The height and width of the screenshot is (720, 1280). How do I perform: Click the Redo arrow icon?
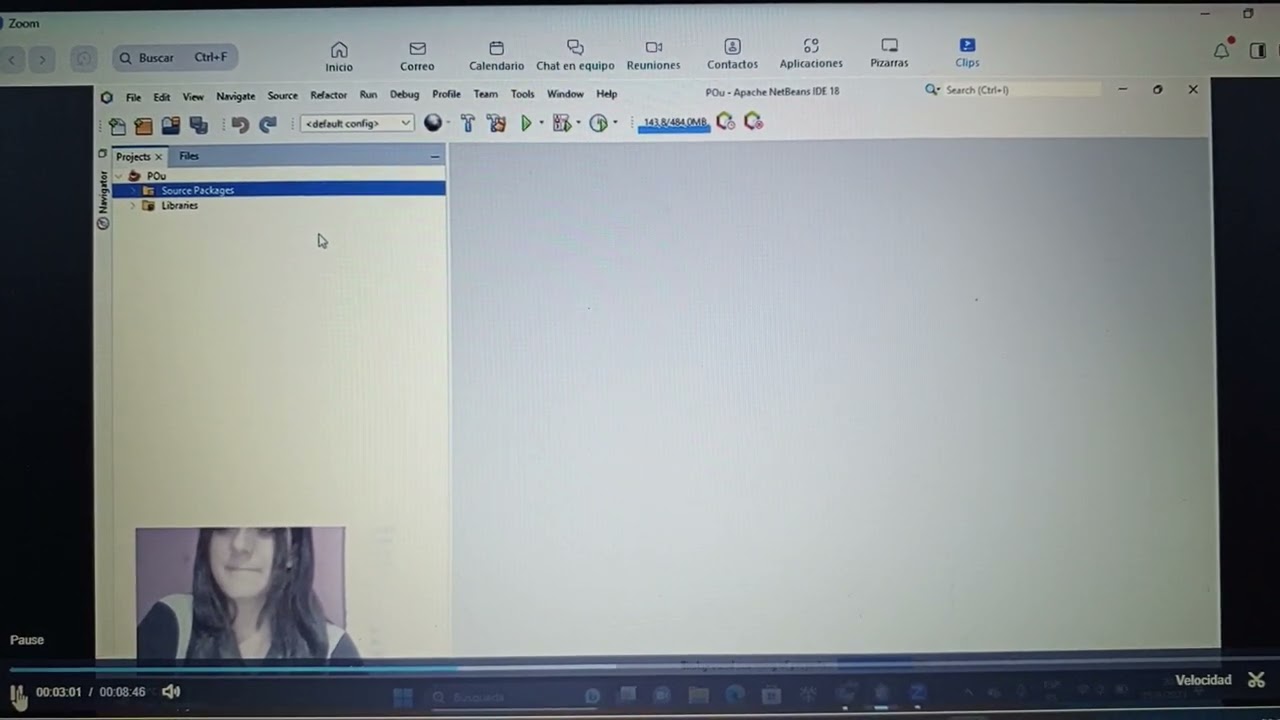(268, 124)
